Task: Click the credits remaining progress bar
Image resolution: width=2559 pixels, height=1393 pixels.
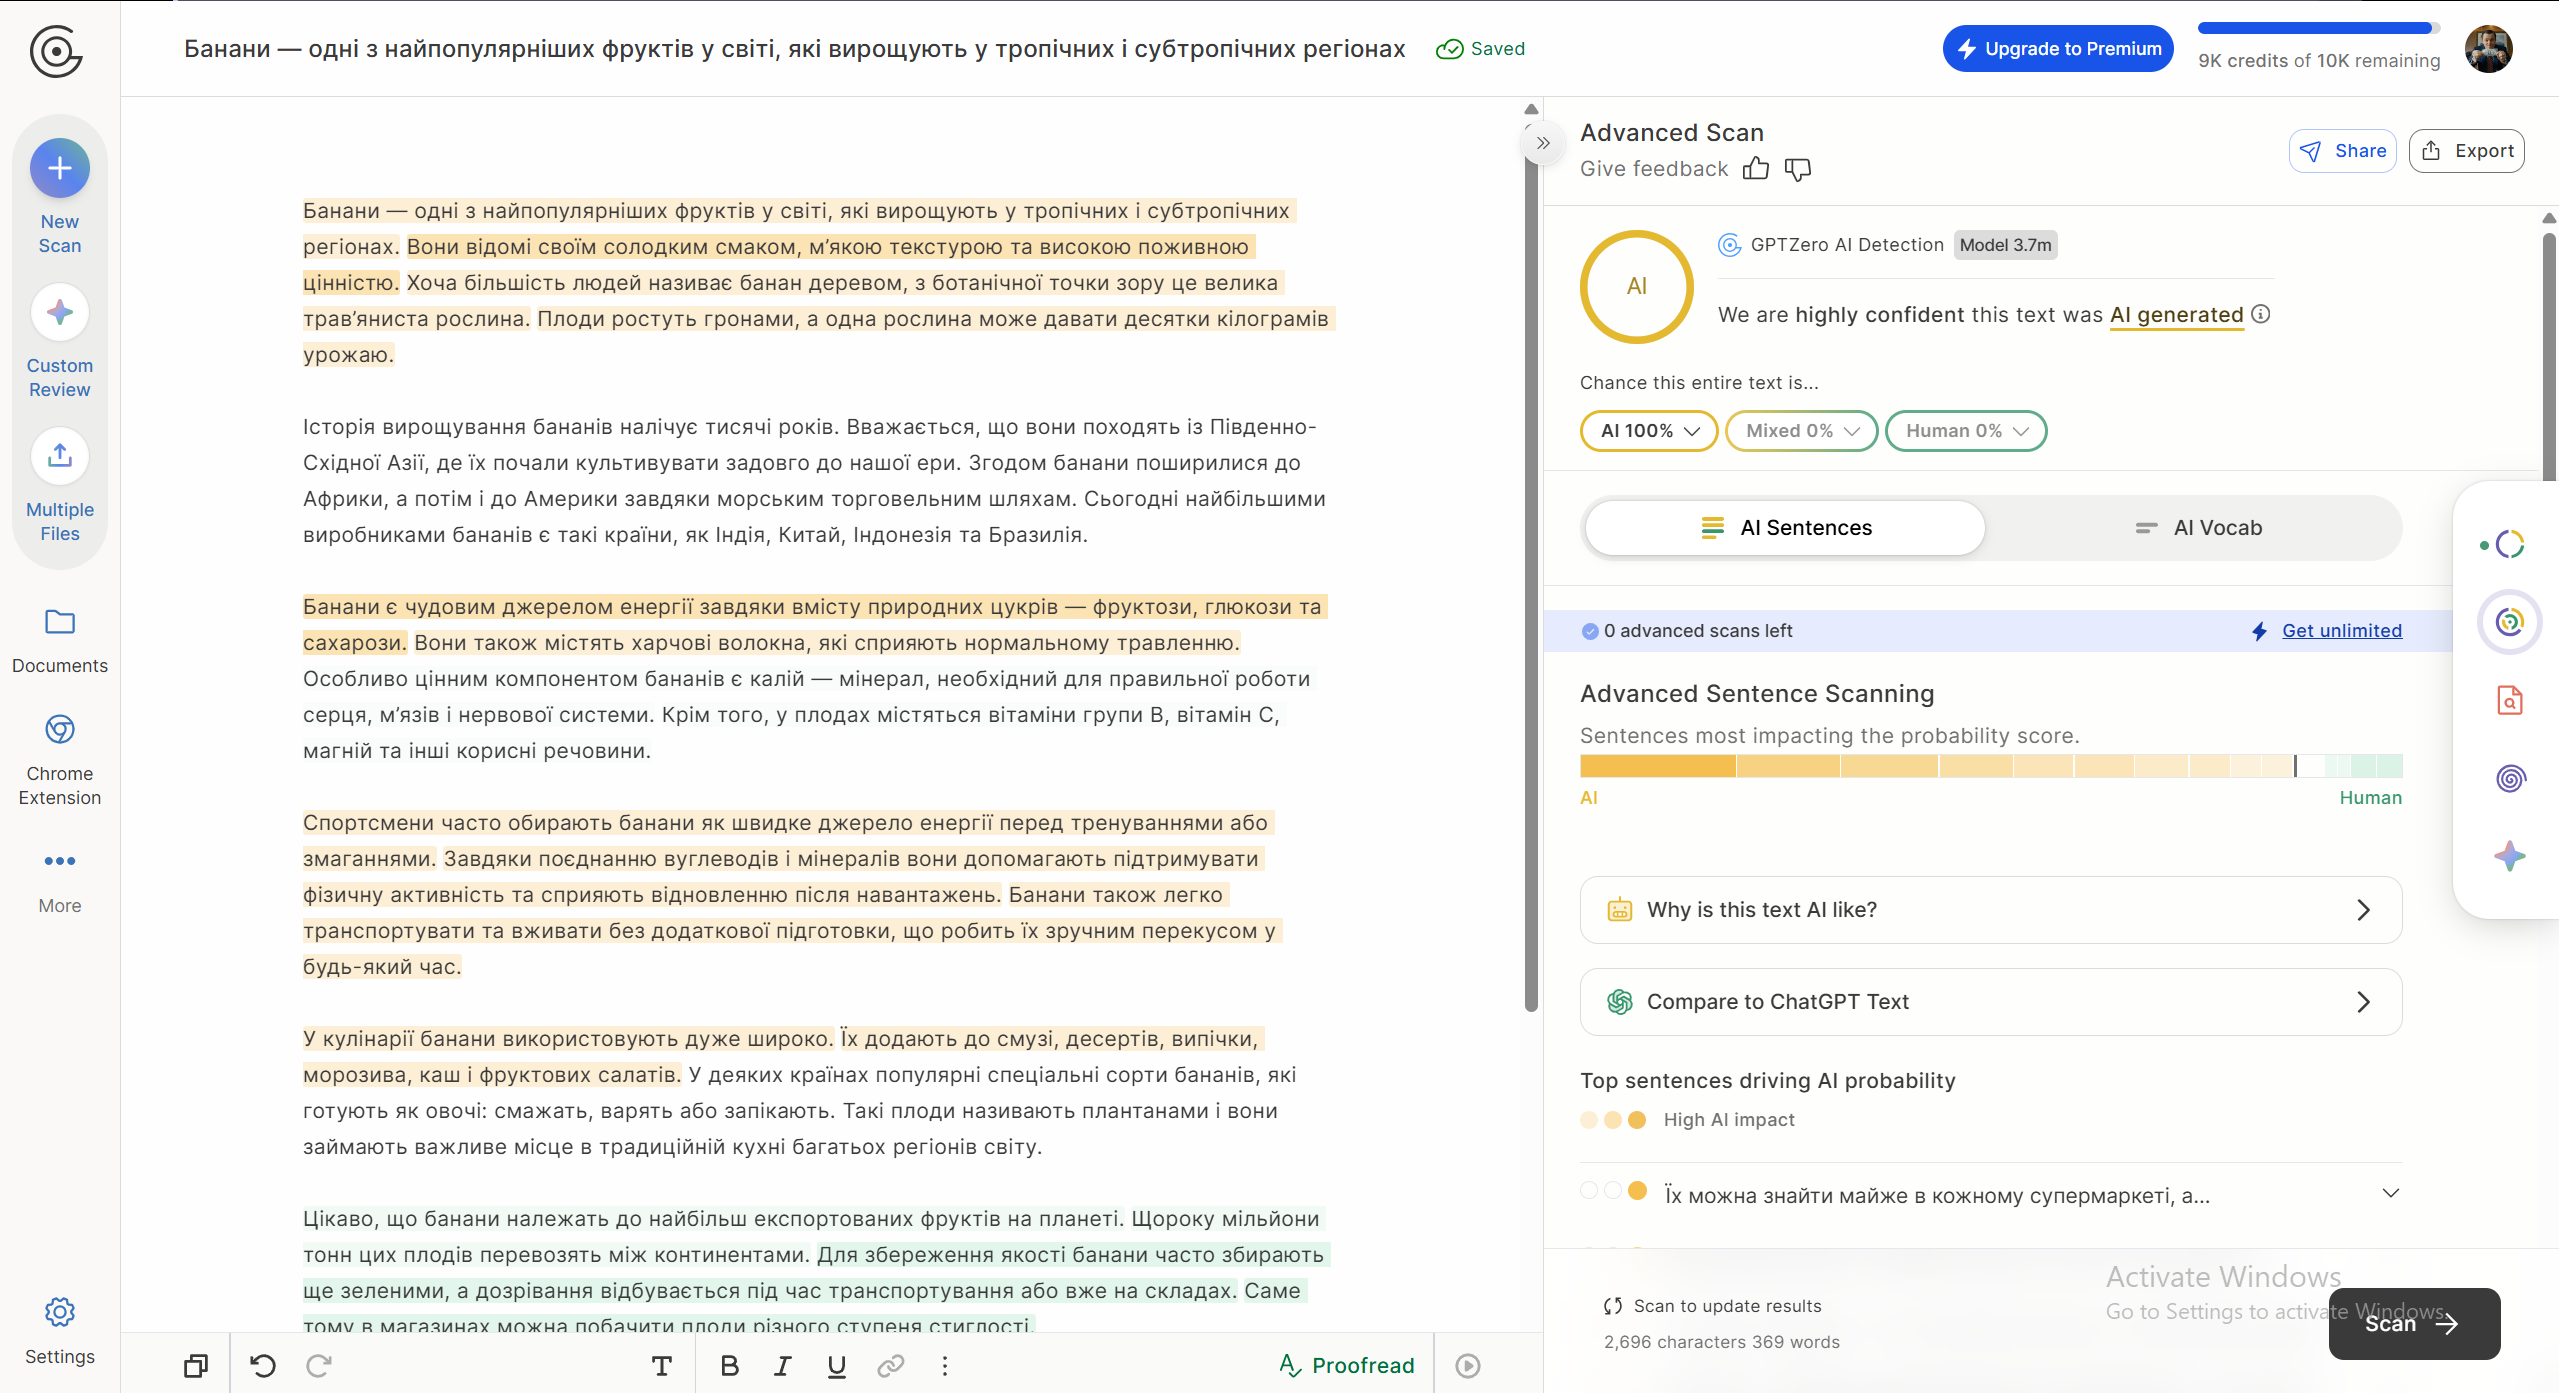Action: pos(2319,28)
